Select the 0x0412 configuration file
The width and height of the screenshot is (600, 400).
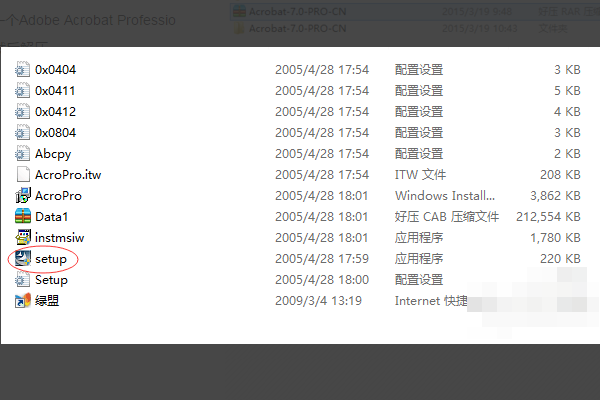(55, 112)
